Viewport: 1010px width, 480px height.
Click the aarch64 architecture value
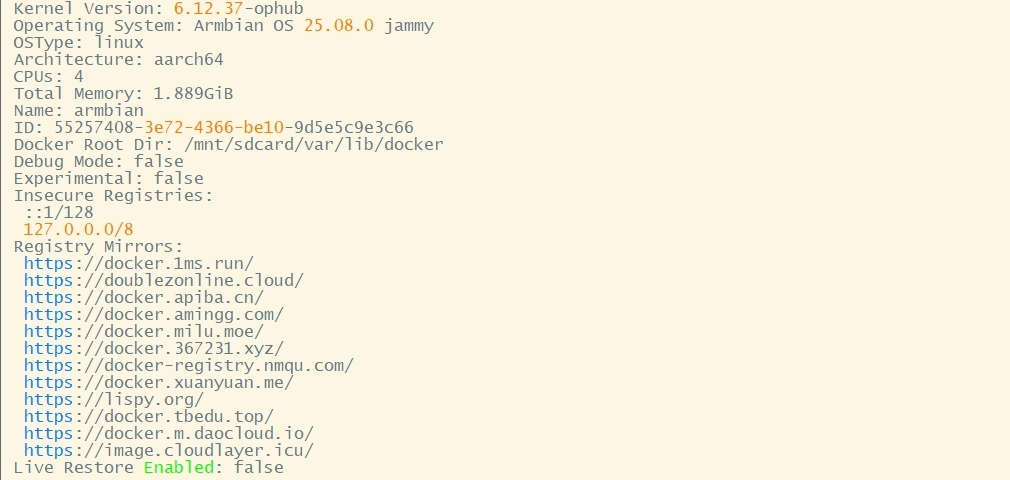(188, 59)
